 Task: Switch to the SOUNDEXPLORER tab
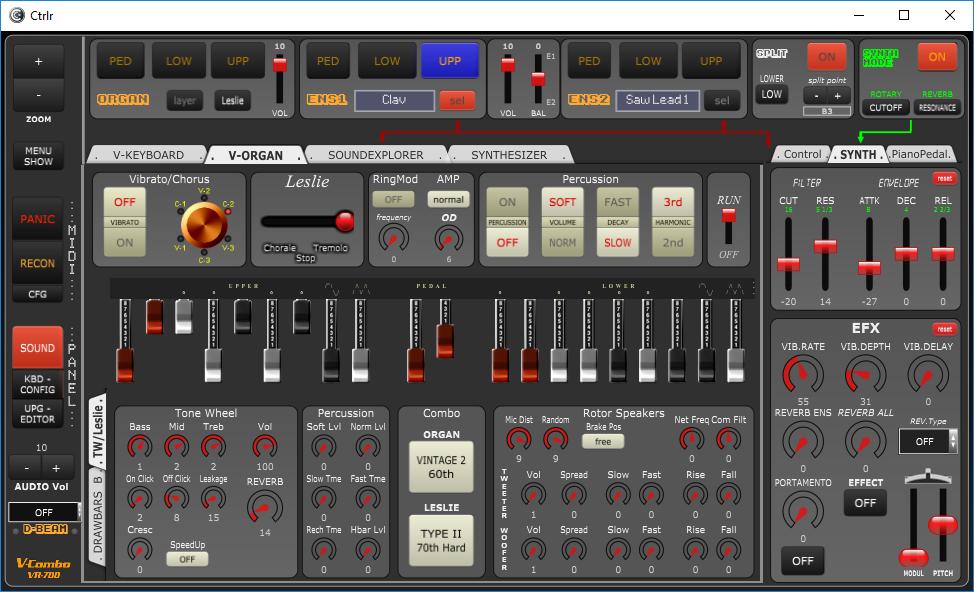[x=376, y=155]
